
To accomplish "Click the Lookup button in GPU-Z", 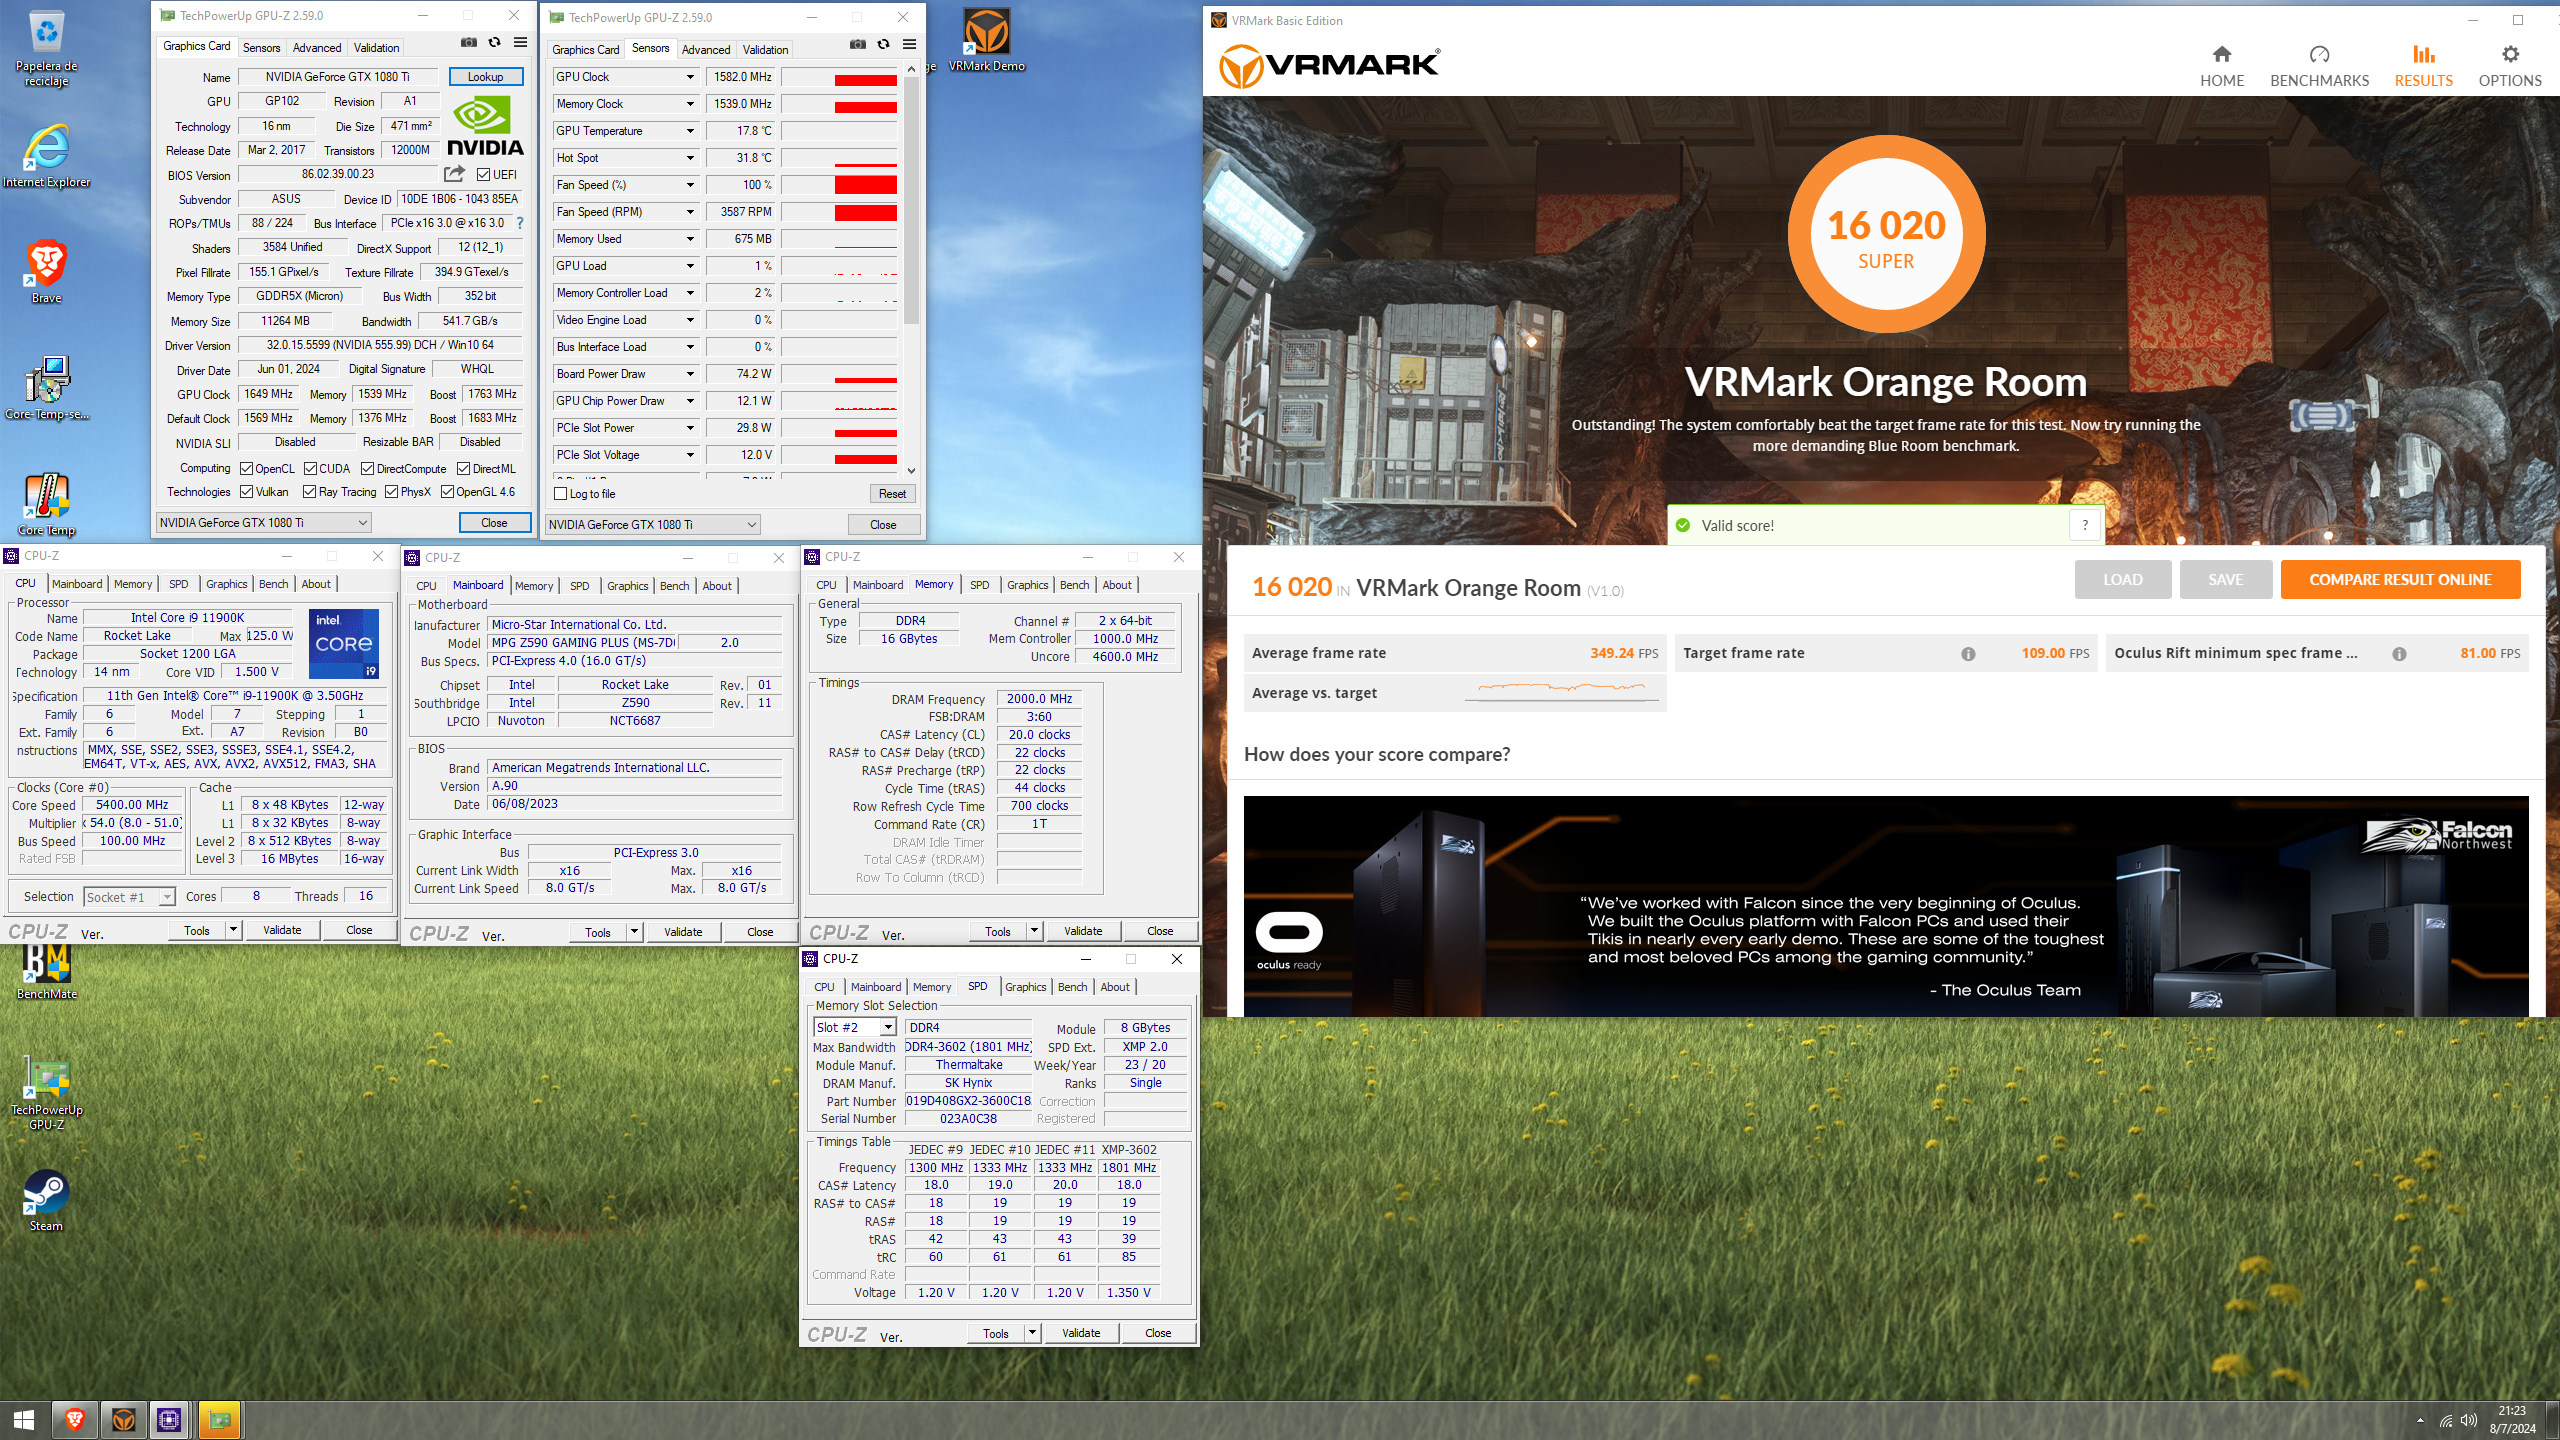I will point(486,77).
